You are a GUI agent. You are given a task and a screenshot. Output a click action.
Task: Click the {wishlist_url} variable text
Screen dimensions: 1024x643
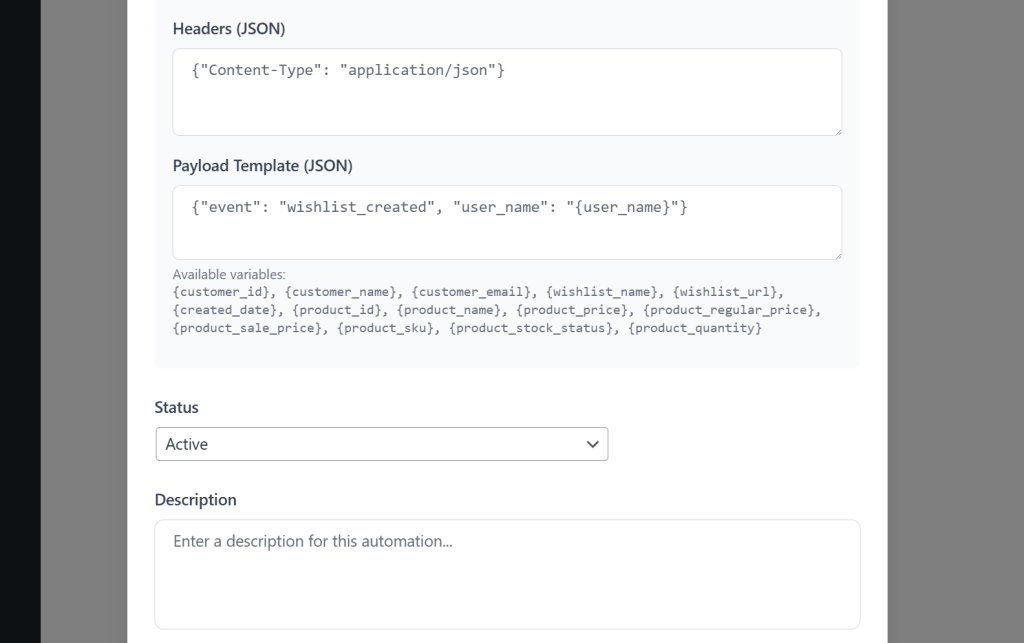tap(725, 292)
